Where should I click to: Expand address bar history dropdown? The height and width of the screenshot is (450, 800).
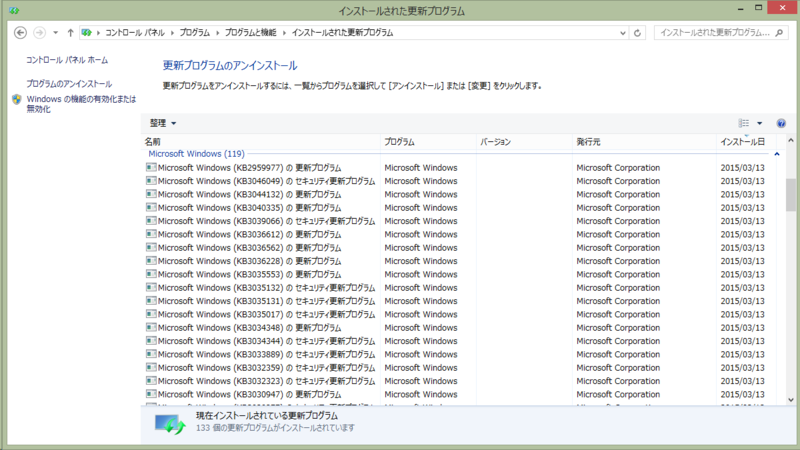623,33
